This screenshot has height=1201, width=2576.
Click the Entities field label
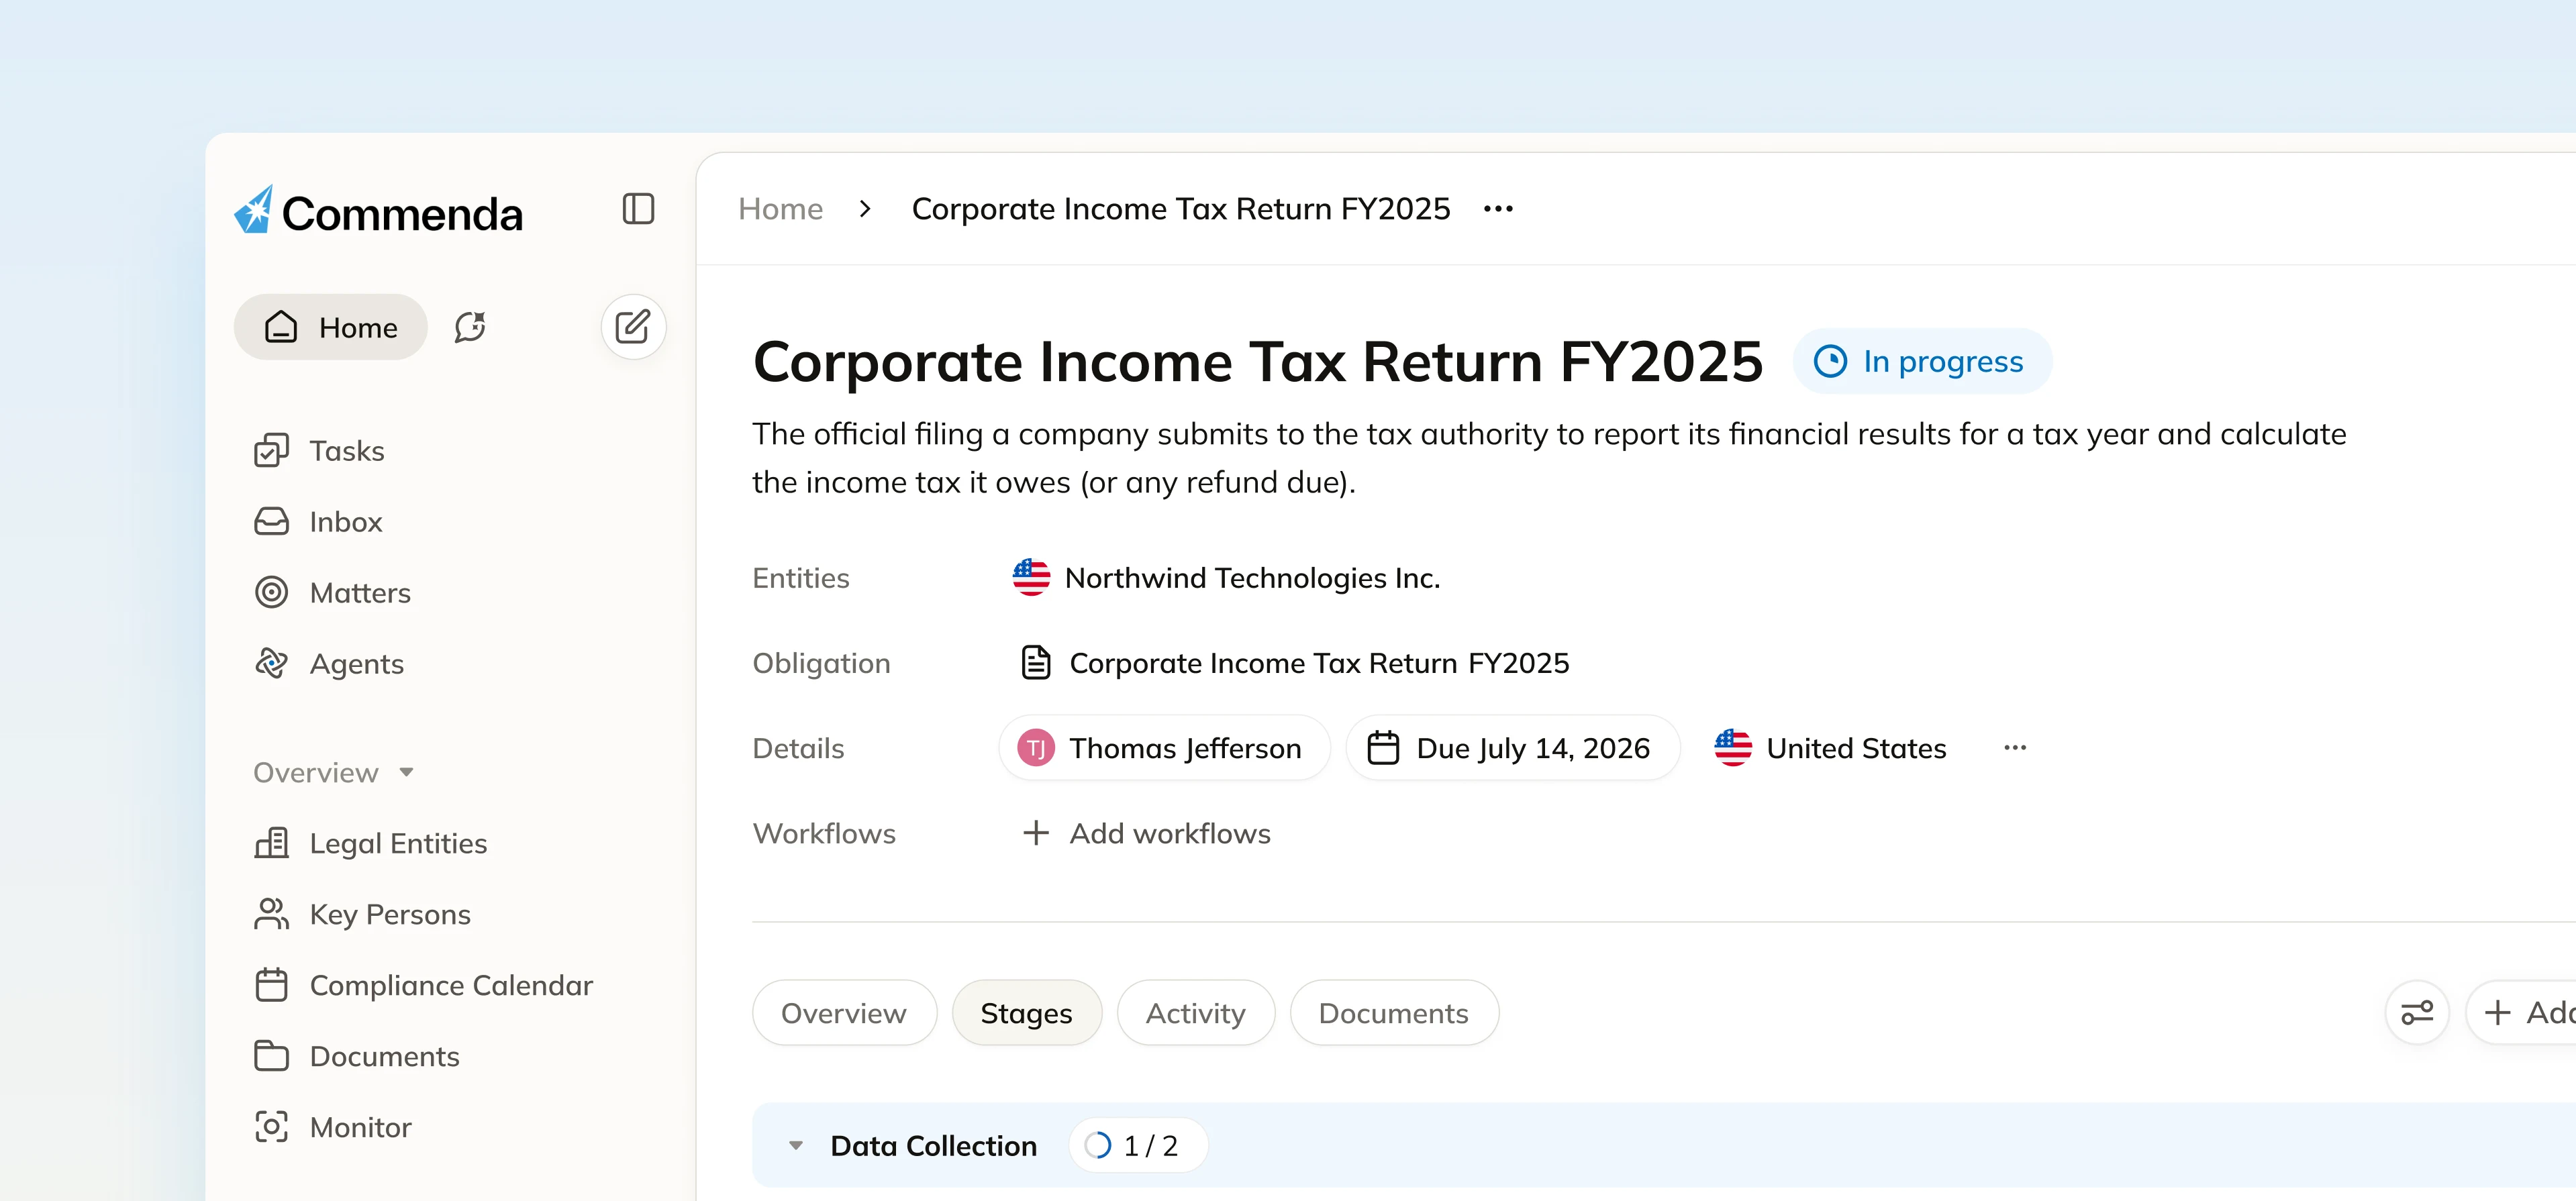click(801, 579)
